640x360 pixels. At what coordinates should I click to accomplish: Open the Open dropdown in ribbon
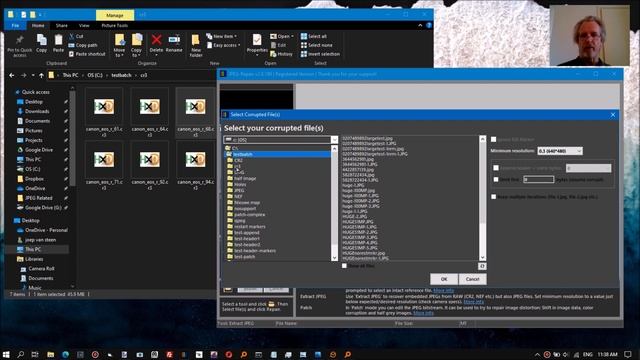(x=282, y=36)
